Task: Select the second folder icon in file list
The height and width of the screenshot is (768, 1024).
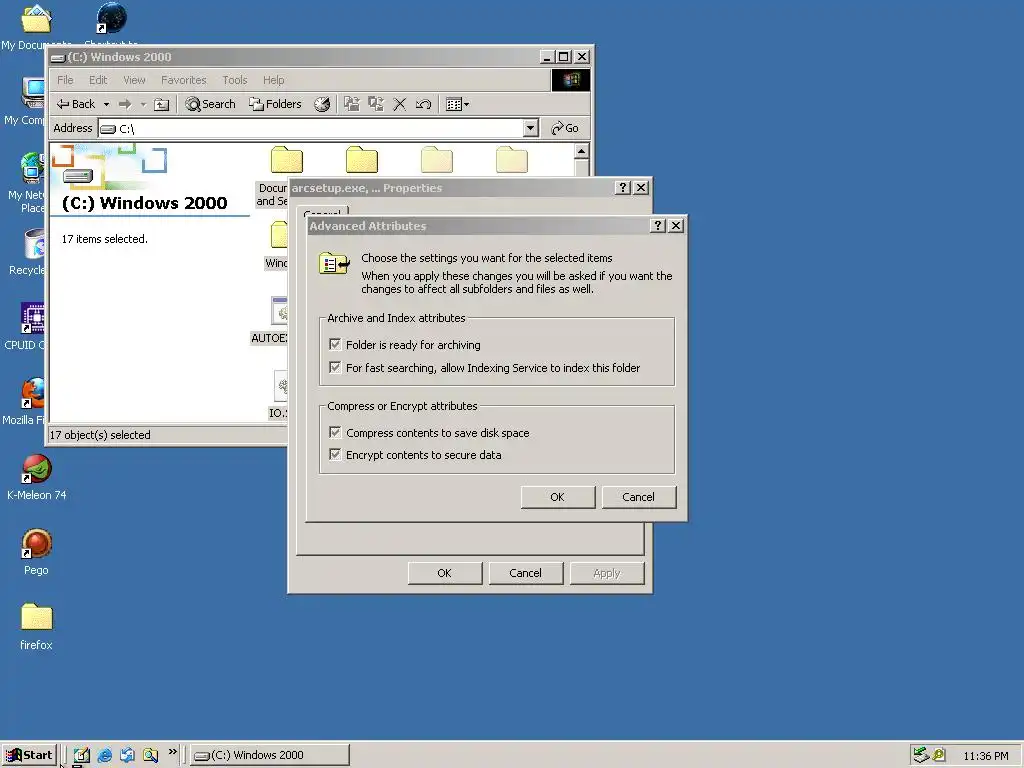Action: pyautogui.click(x=362, y=160)
